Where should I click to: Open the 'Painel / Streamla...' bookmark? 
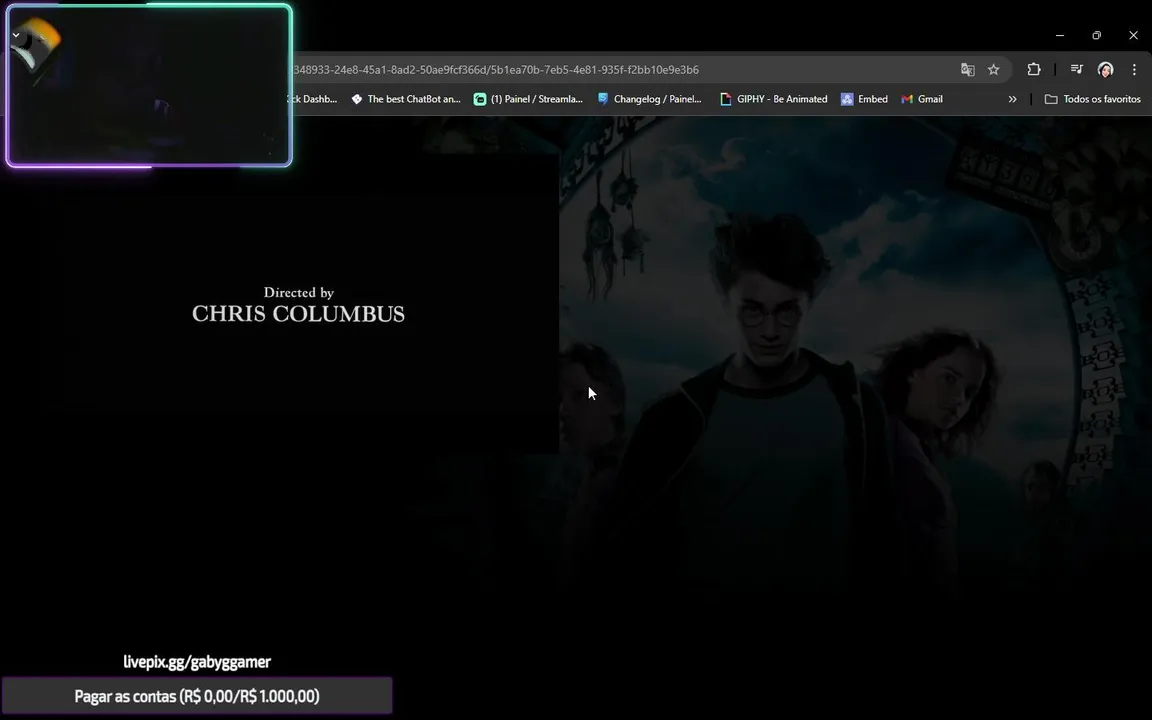(x=528, y=99)
